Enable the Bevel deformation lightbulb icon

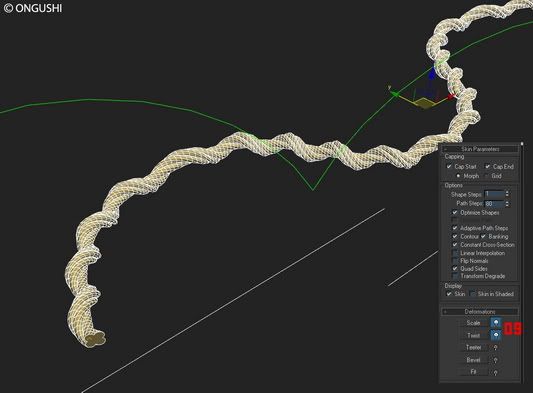click(496, 360)
